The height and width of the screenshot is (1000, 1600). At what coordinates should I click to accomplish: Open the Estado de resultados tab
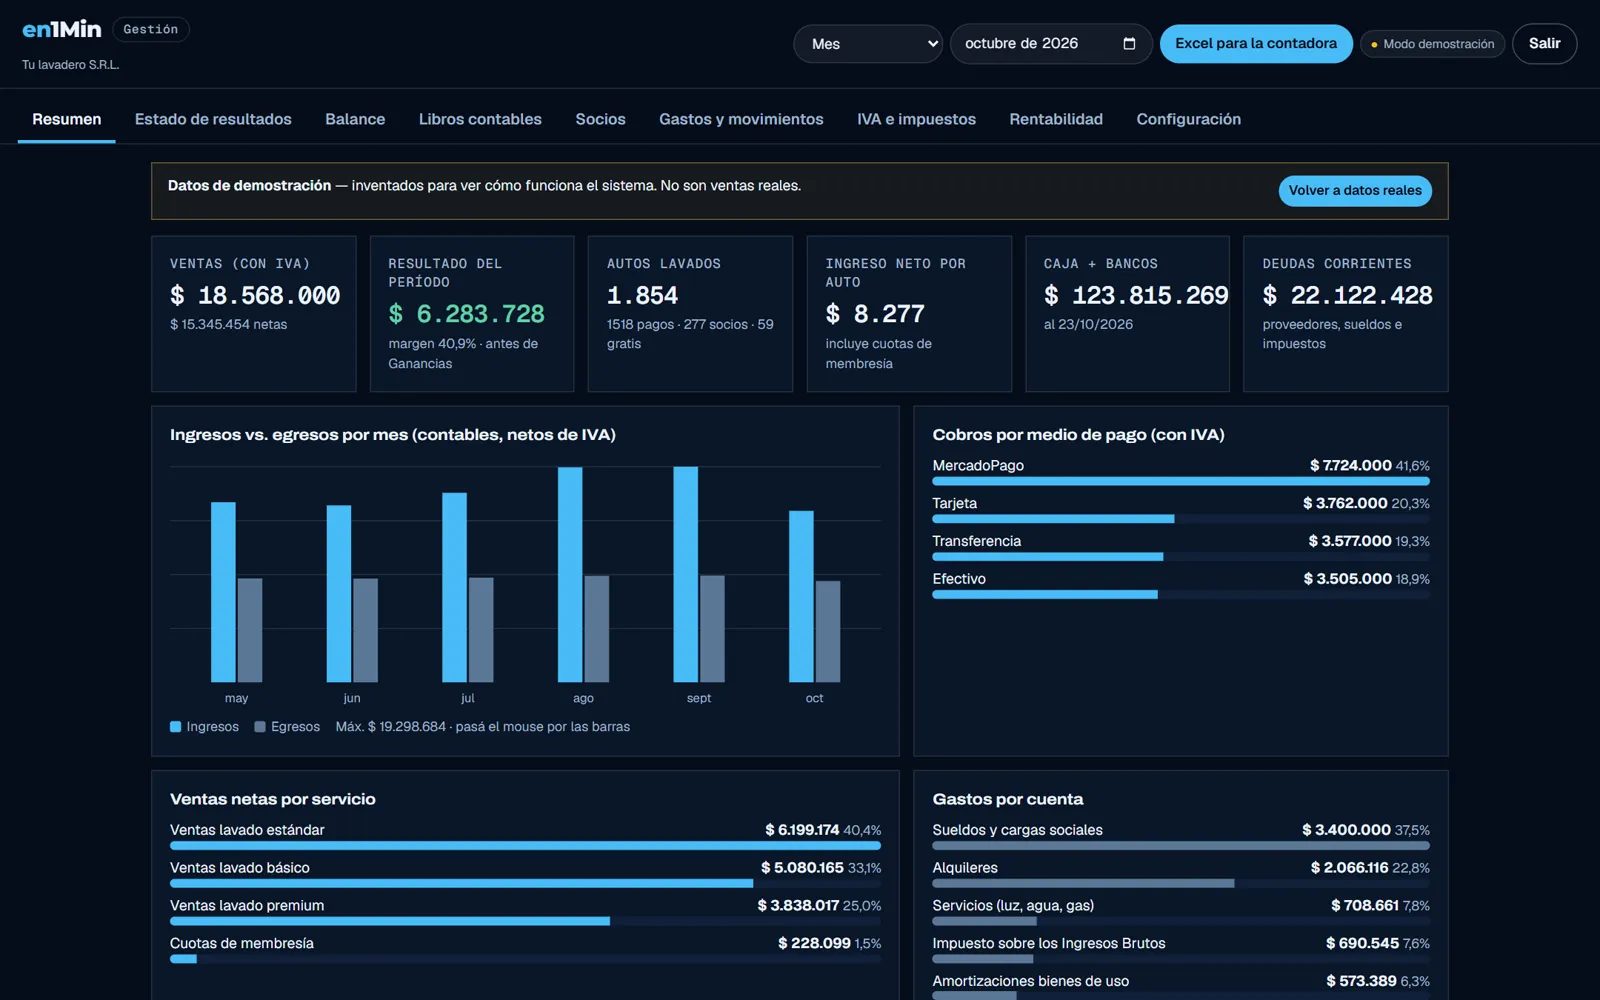click(213, 119)
